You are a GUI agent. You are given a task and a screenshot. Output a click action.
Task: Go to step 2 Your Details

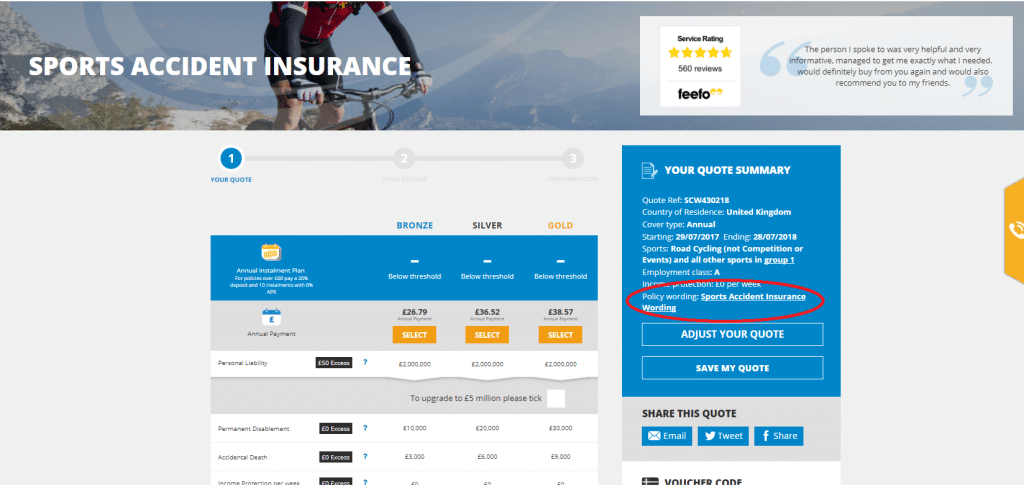tap(404, 159)
